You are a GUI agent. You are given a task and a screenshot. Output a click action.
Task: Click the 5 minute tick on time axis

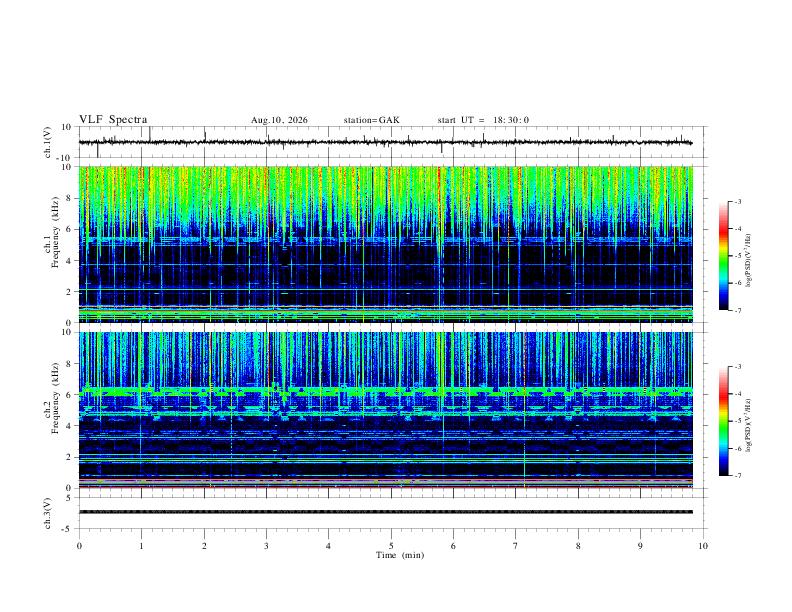click(x=391, y=546)
